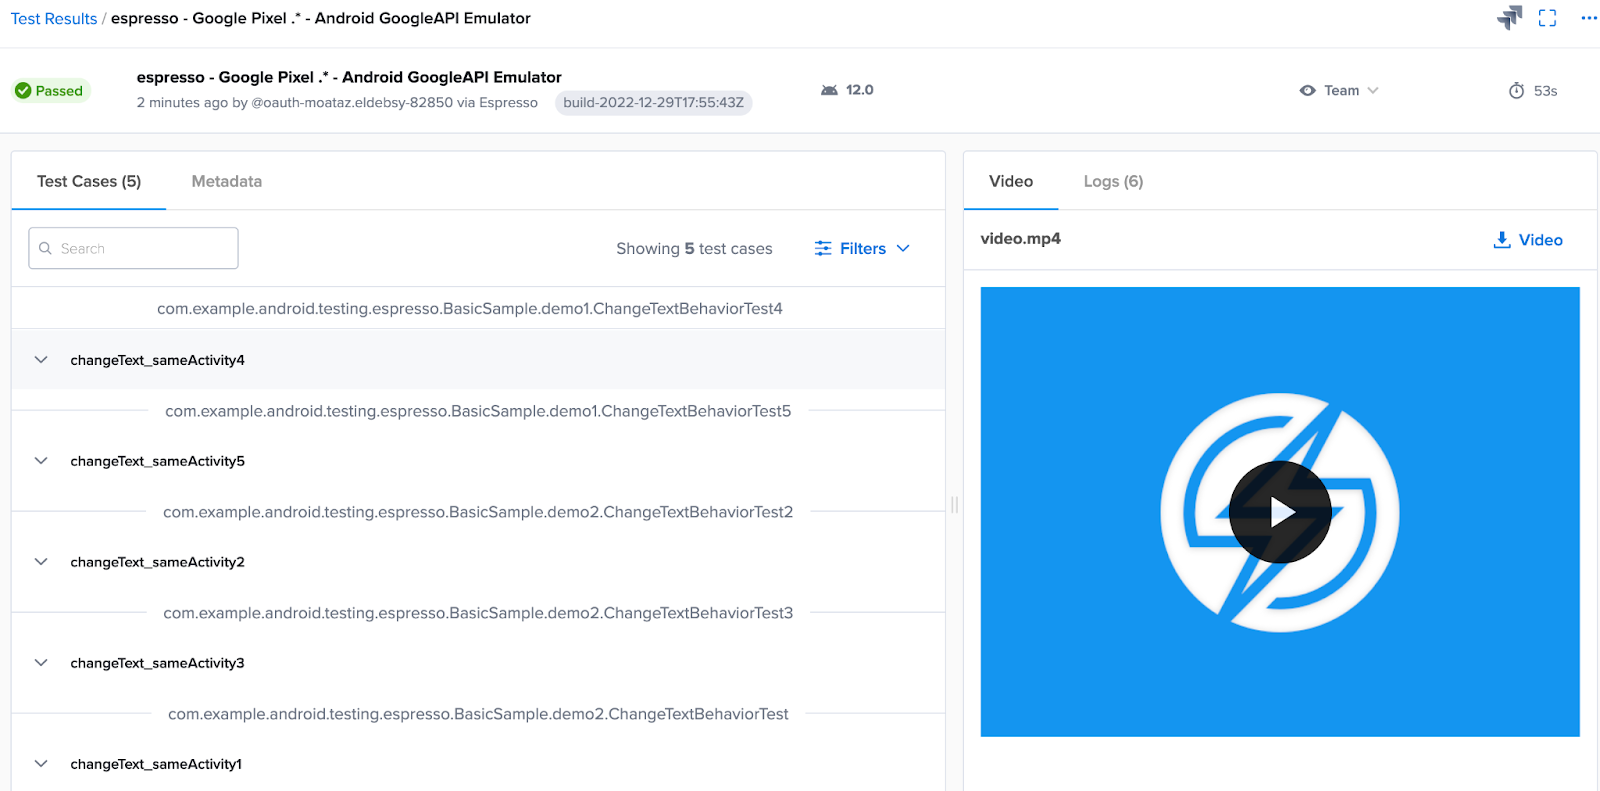This screenshot has width=1600, height=791.
Task: Expand changeText_sameActivity2 chevron
Action: pos(41,562)
